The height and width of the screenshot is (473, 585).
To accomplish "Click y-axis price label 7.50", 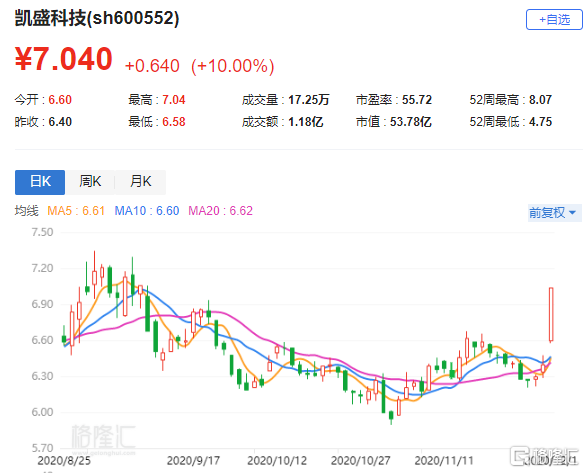I will point(42,232).
